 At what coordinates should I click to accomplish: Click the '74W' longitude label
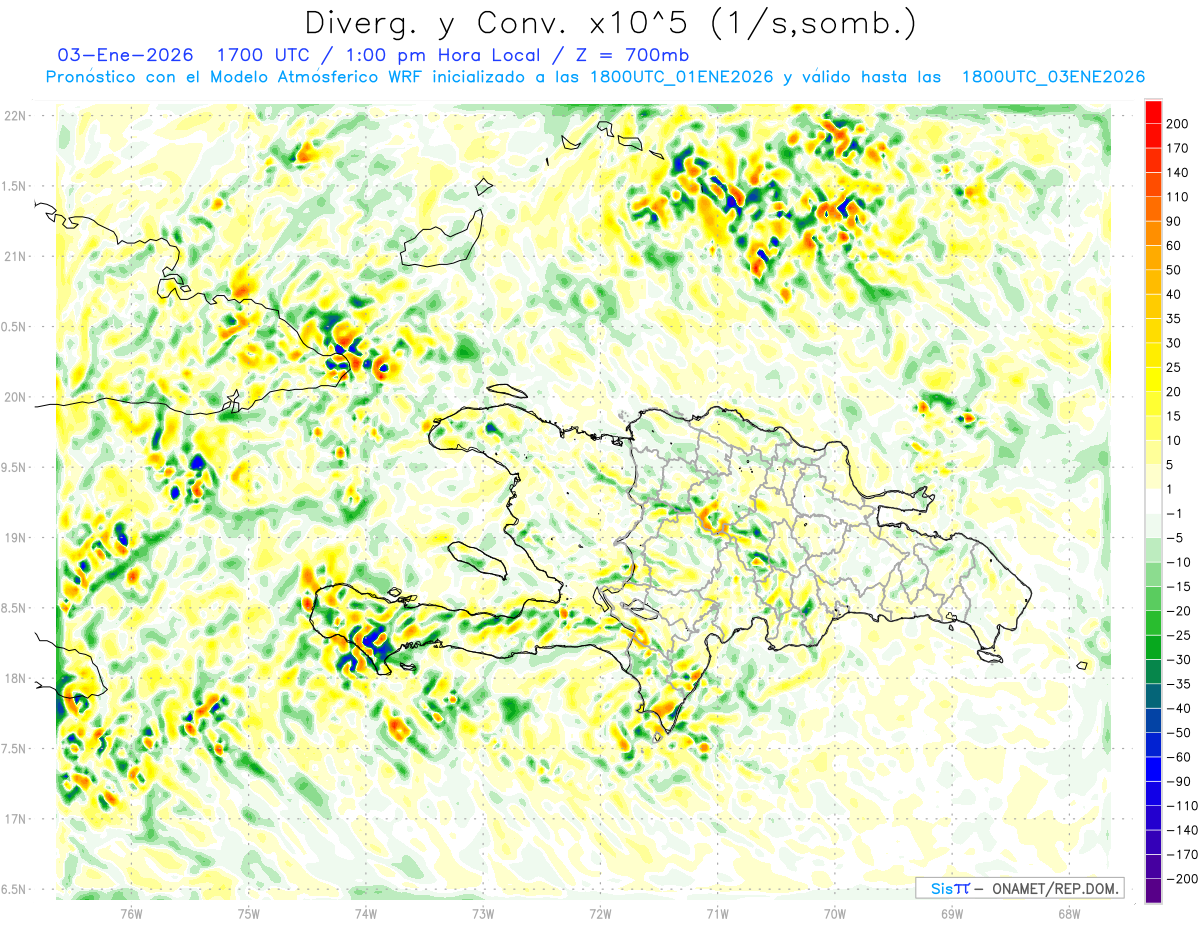coord(366,913)
